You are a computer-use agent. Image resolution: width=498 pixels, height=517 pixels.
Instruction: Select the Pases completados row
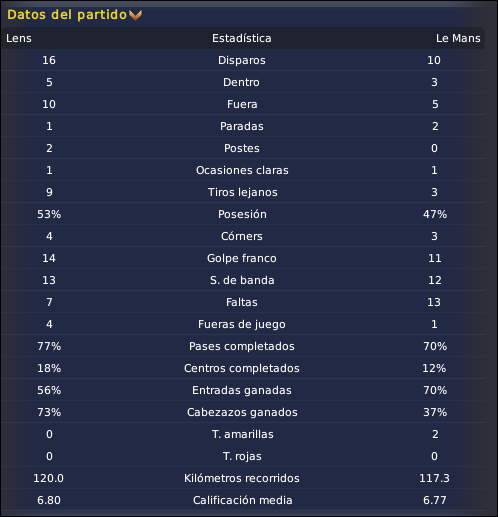[243, 346]
